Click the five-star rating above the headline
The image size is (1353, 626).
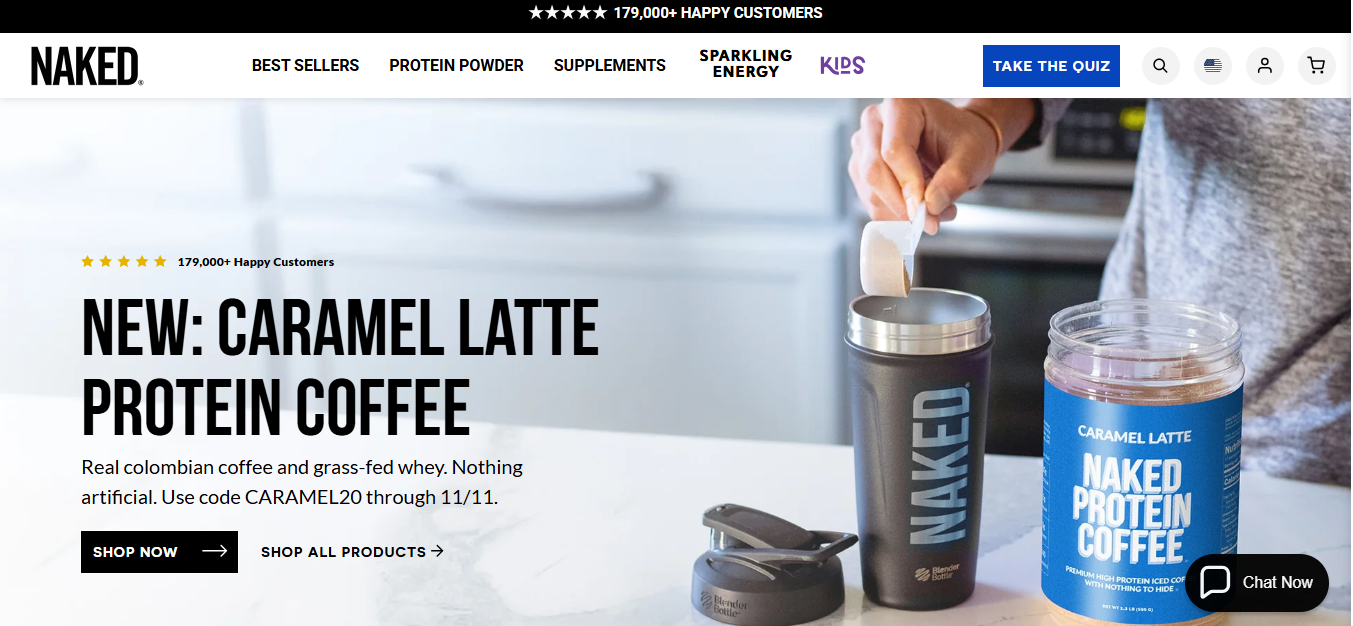pyautogui.click(x=124, y=262)
